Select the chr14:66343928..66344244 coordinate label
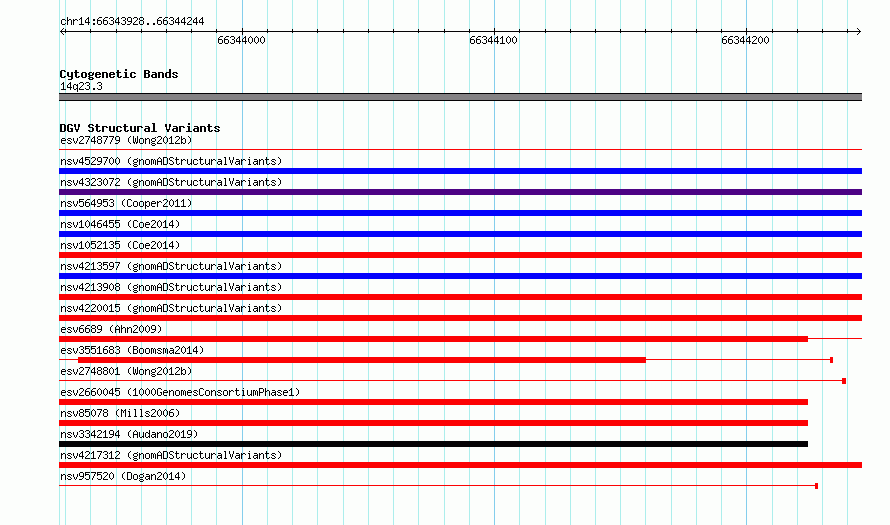Image resolution: width=890 pixels, height=525 pixels. [x=132, y=22]
